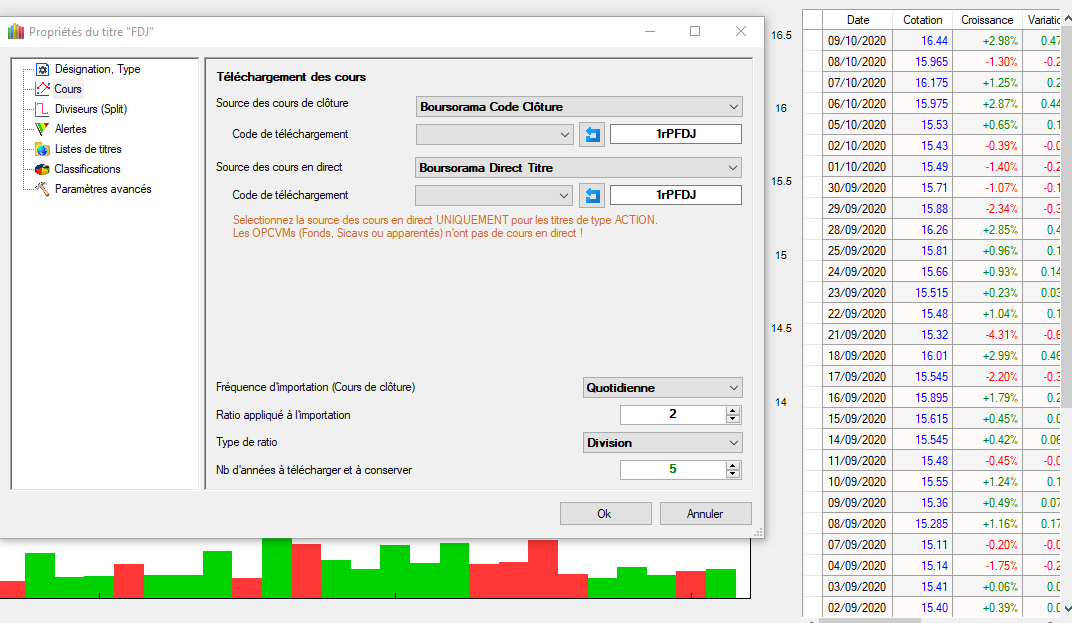The image size is (1072, 623).
Task: Click blue reset icon for direct code
Action: click(x=592, y=195)
